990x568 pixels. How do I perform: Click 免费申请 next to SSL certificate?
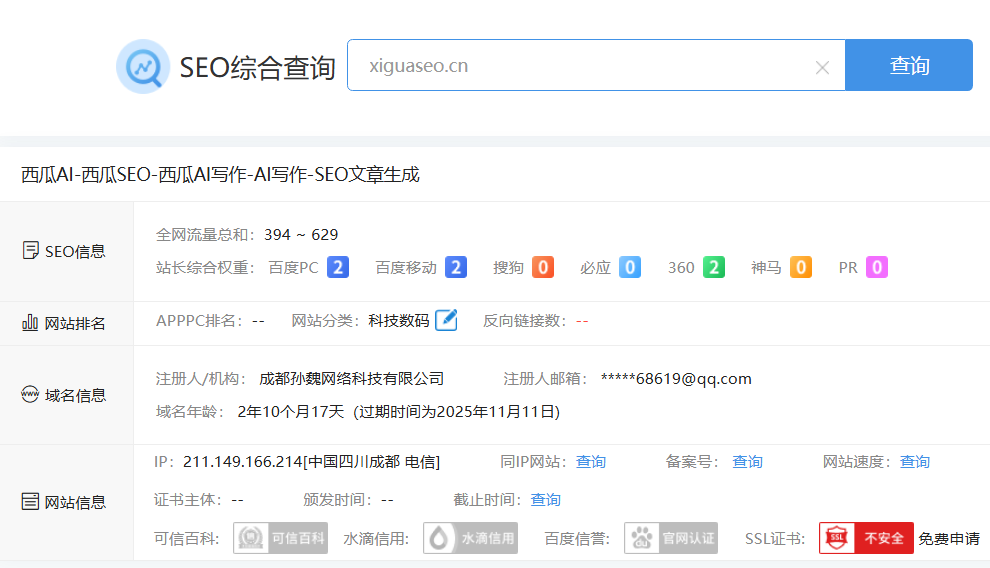tap(949, 538)
